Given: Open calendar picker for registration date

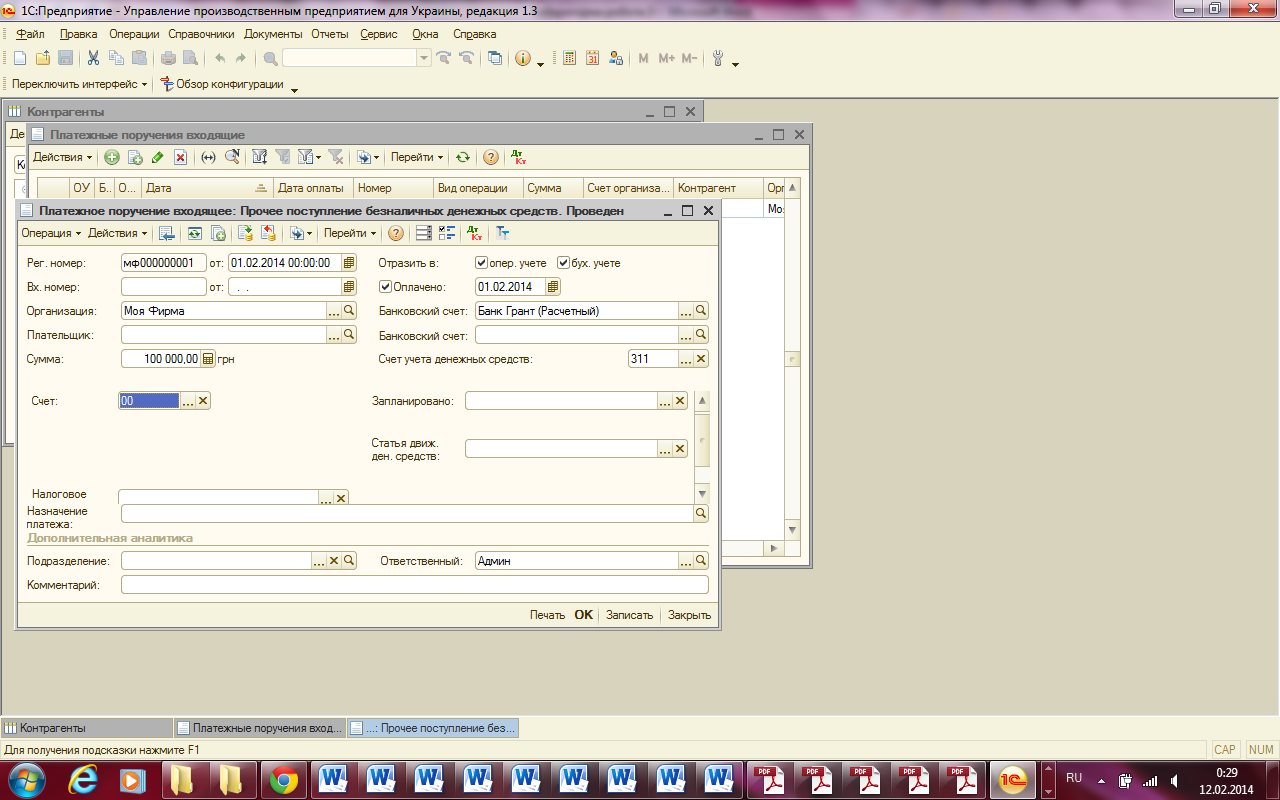Looking at the screenshot, I should tap(349, 263).
